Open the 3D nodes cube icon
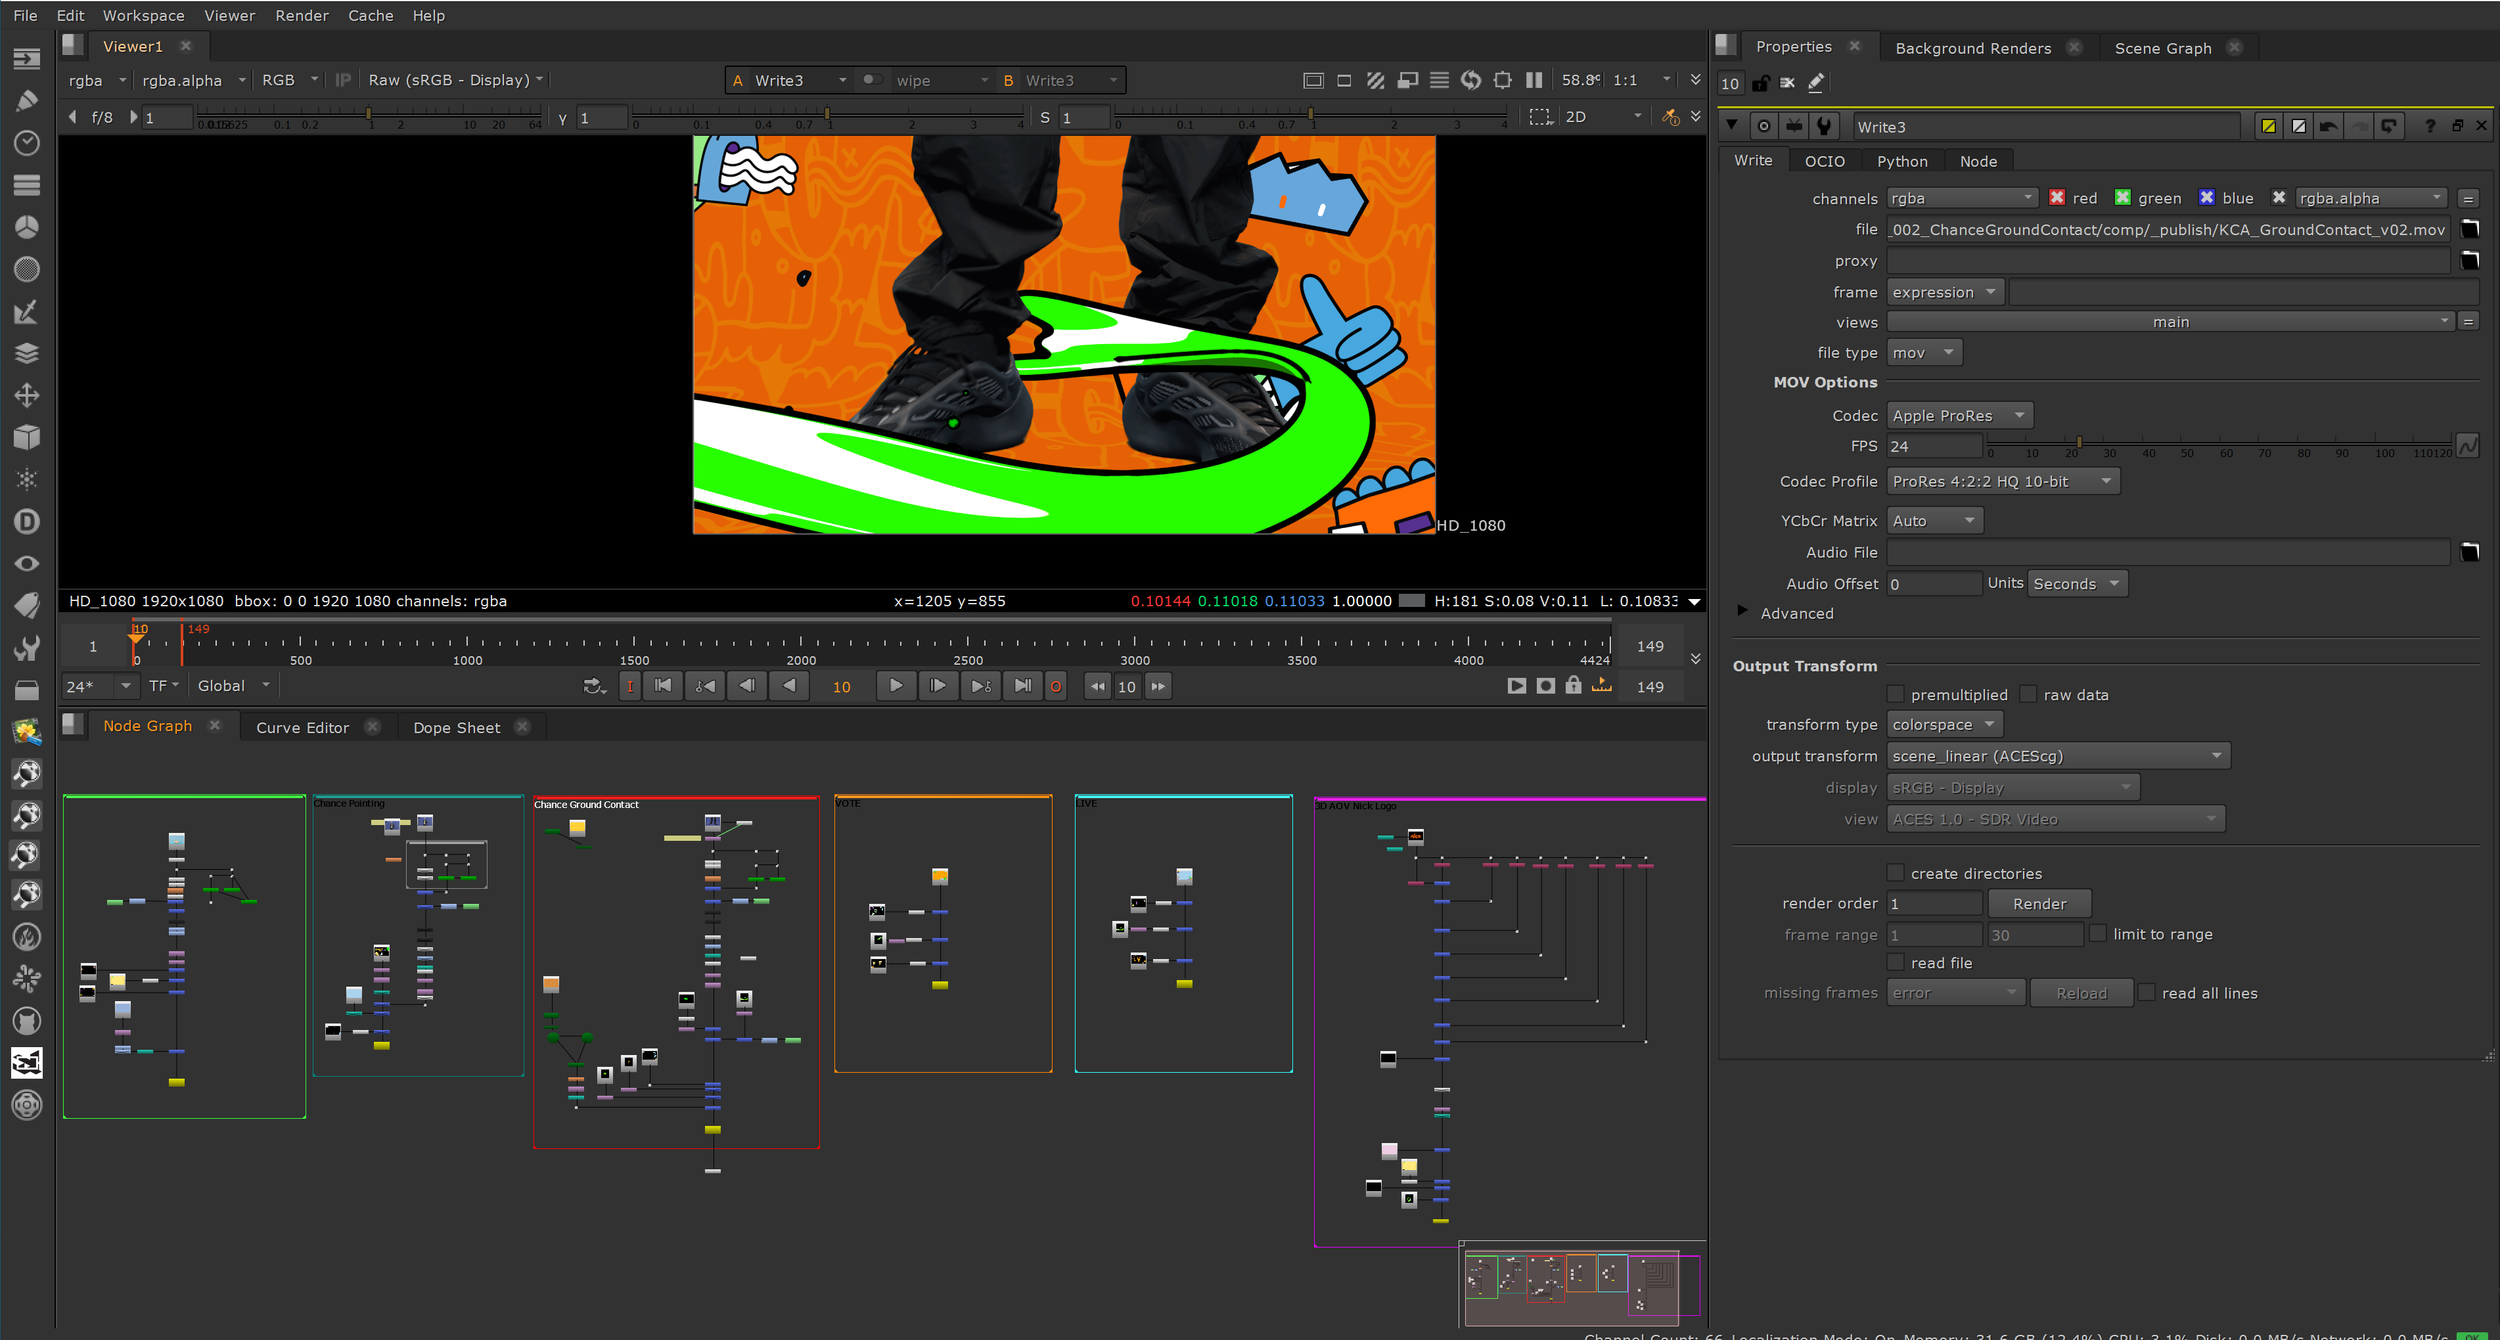Viewport: 2500px width, 1340px height. pos(27,437)
